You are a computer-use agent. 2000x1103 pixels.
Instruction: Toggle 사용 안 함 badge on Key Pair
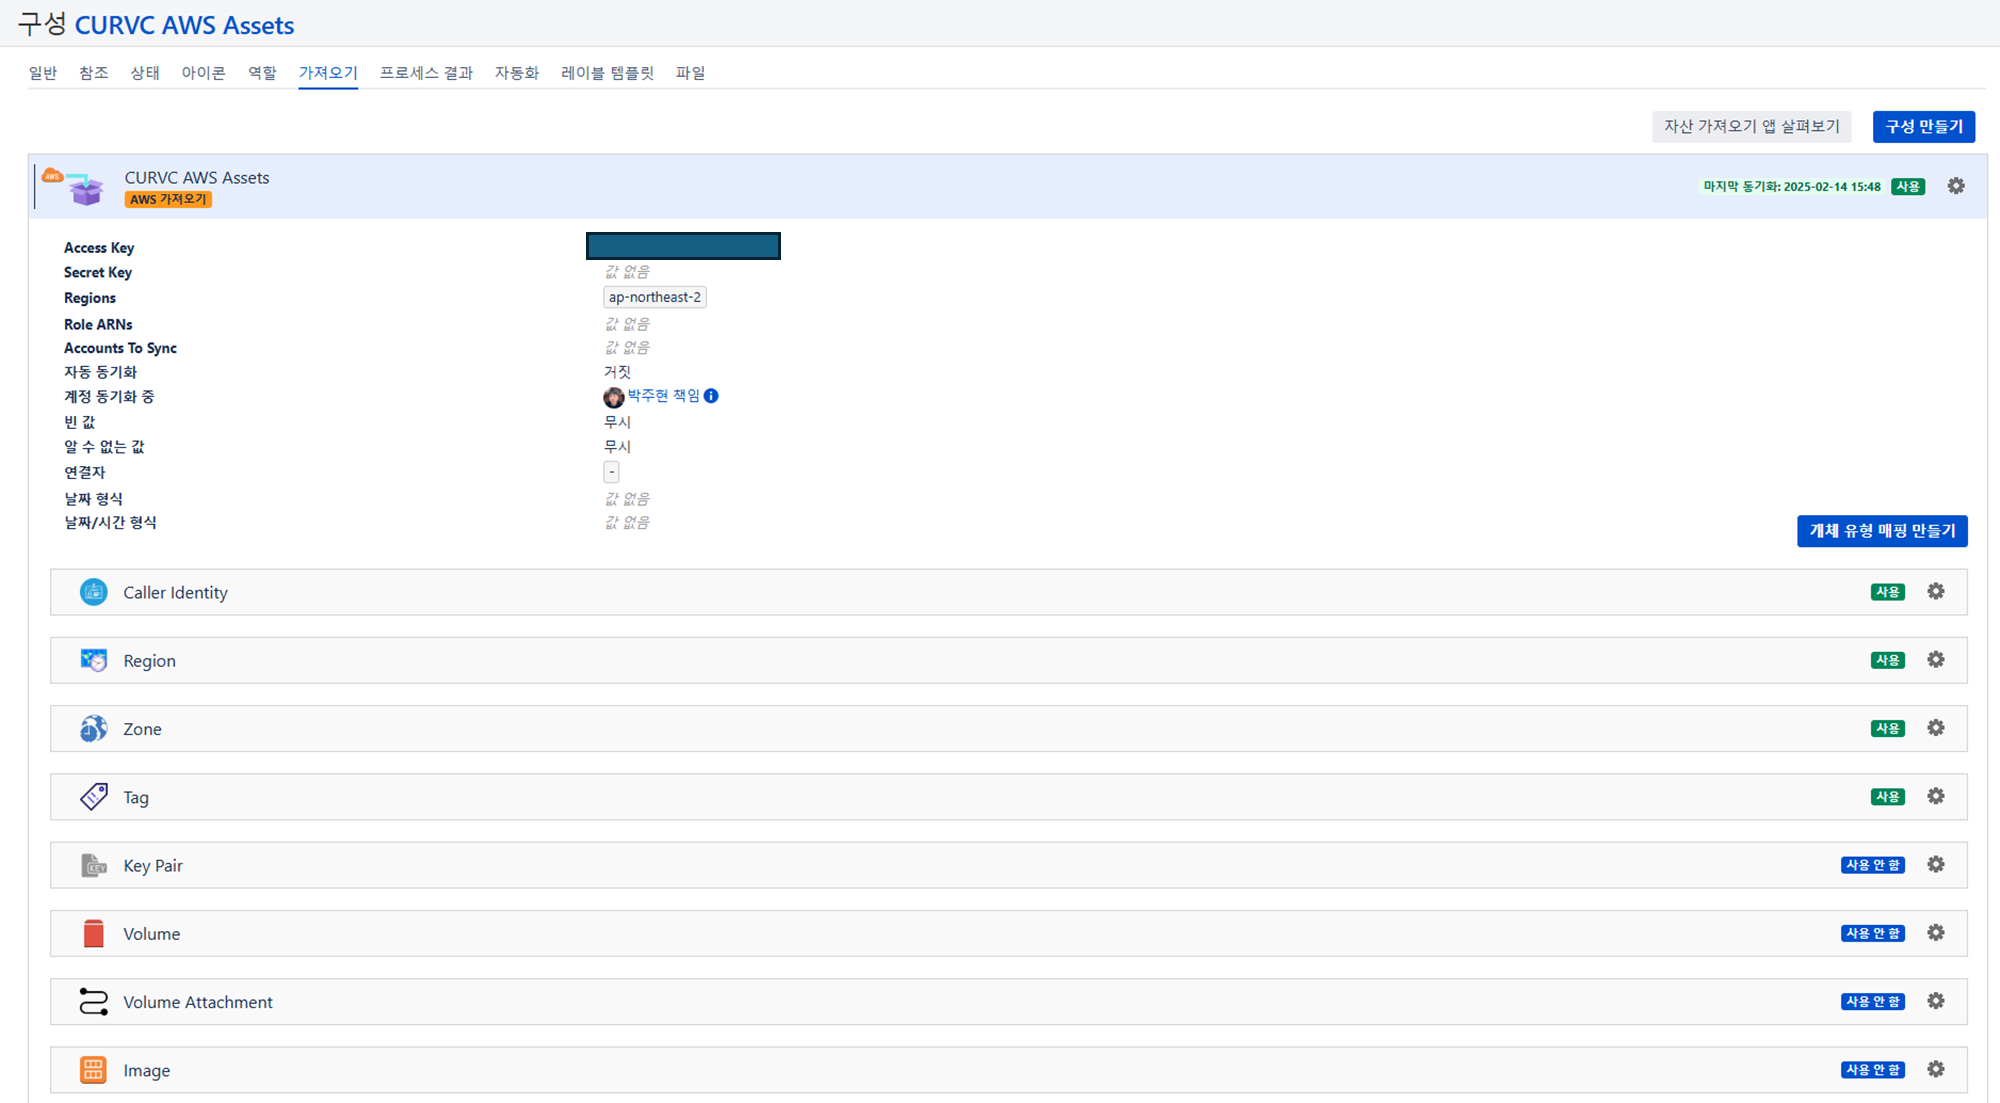[x=1873, y=865]
